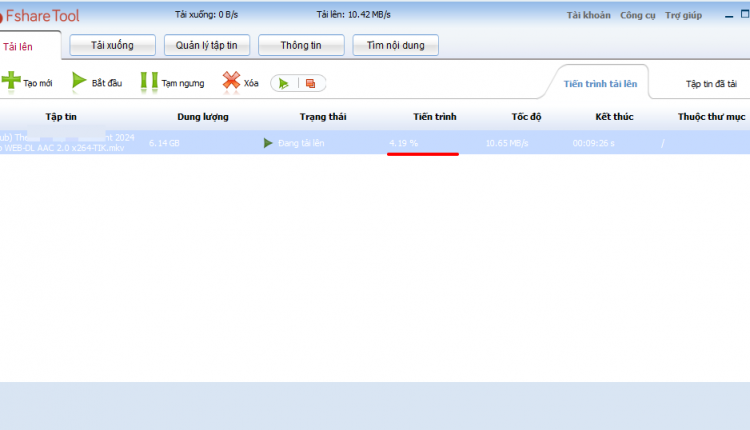
Task: Sort by Thuộc thư mục column header
Action: coord(711,117)
